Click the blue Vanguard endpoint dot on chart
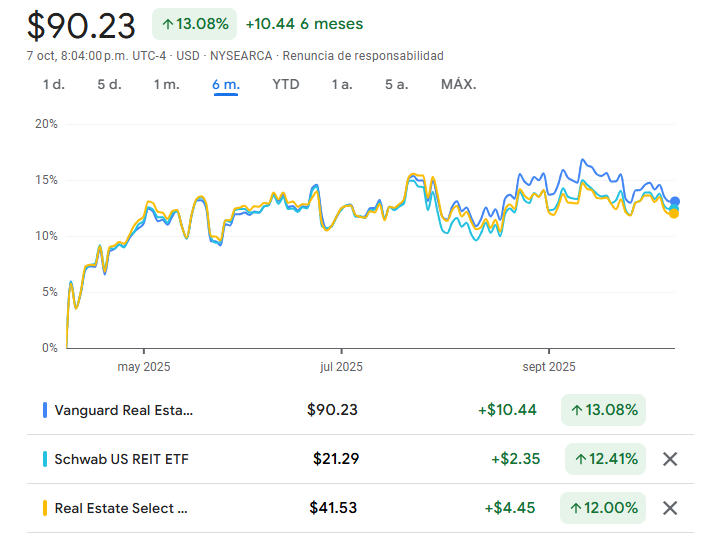 point(675,202)
